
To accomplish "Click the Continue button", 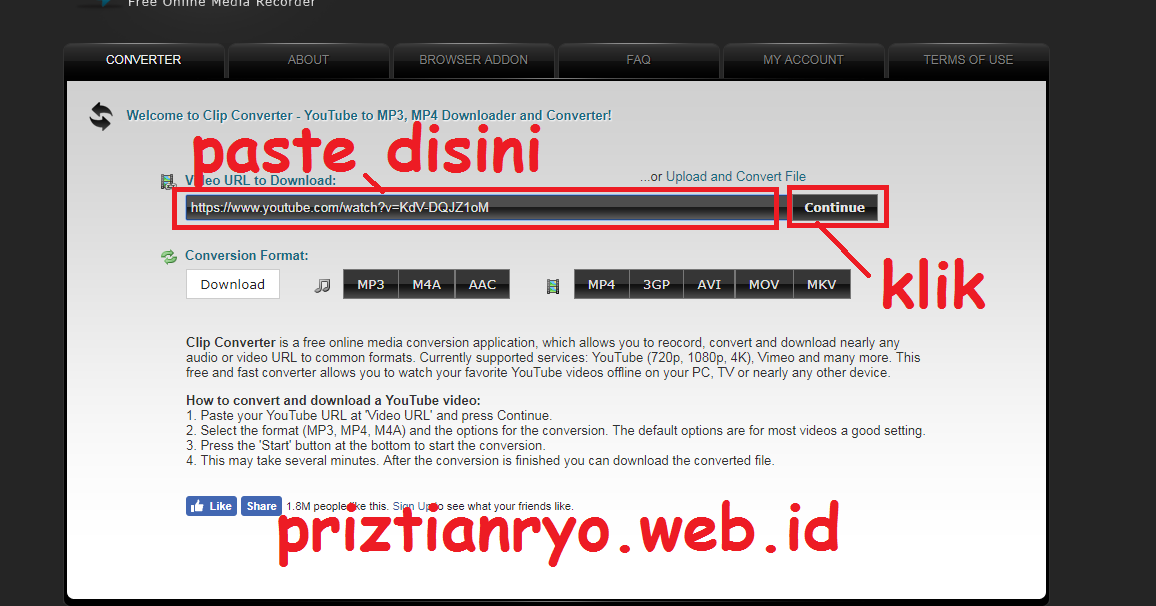I will pyautogui.click(x=835, y=208).
